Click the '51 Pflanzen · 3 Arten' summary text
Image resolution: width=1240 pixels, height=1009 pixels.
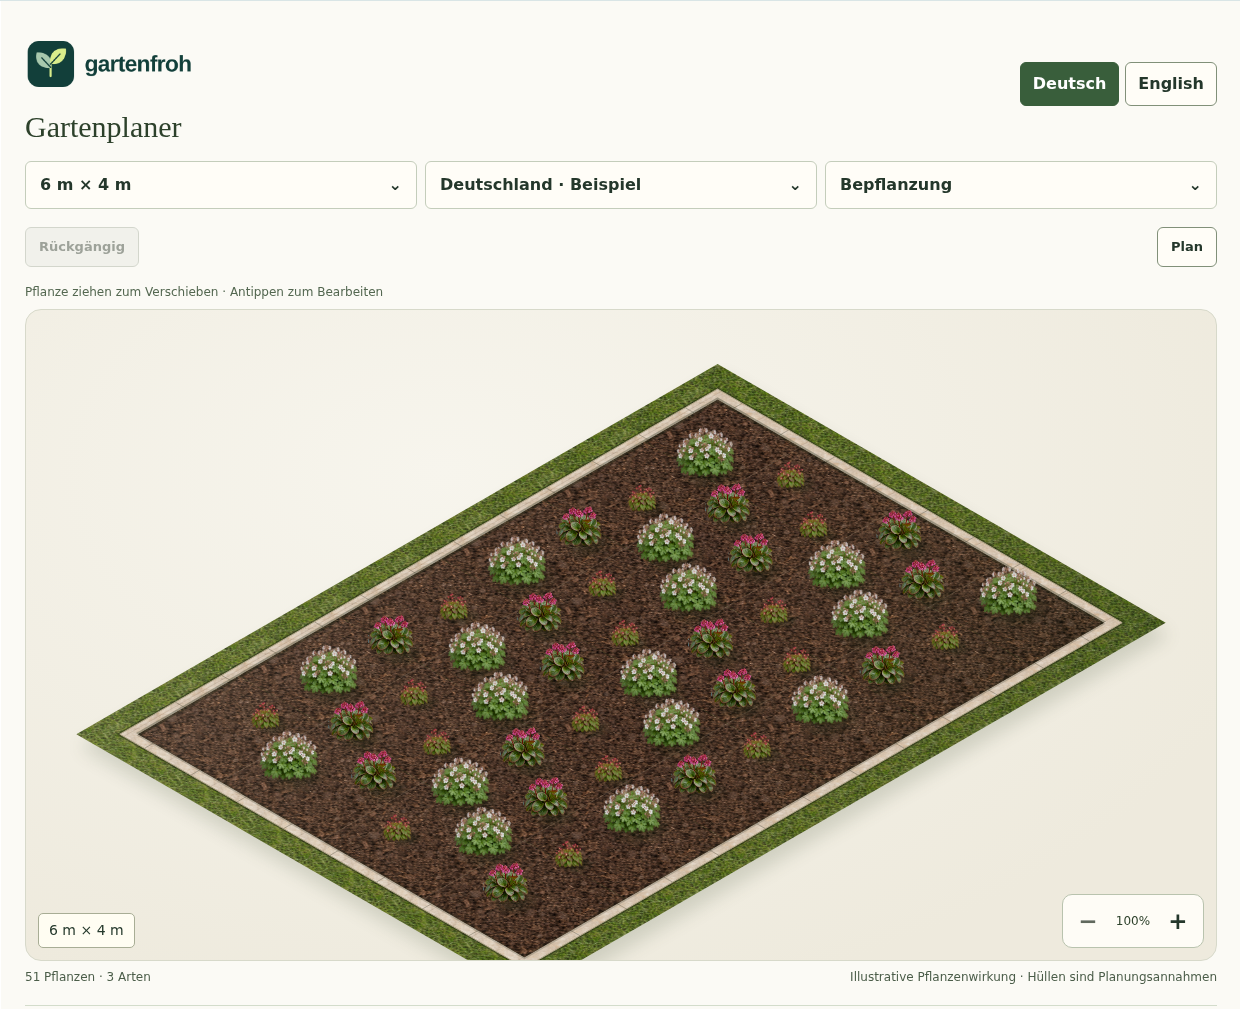(x=88, y=977)
